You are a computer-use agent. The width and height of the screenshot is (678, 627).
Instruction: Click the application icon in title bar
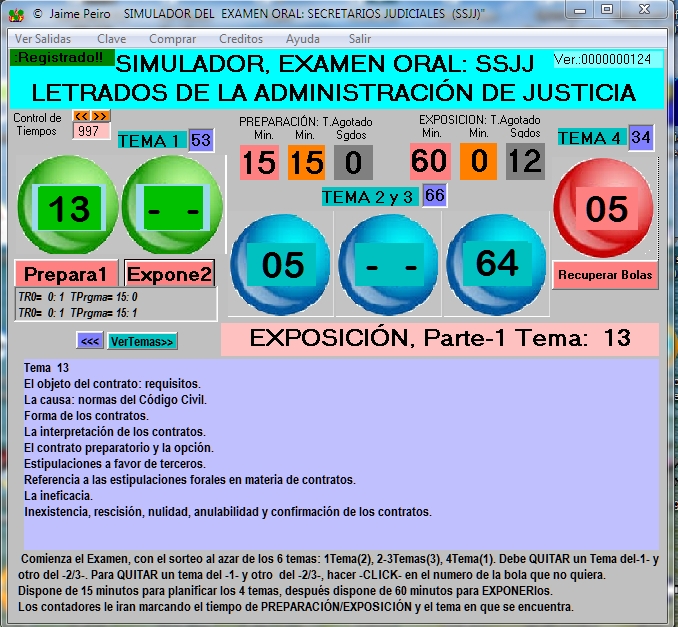click(x=16, y=15)
